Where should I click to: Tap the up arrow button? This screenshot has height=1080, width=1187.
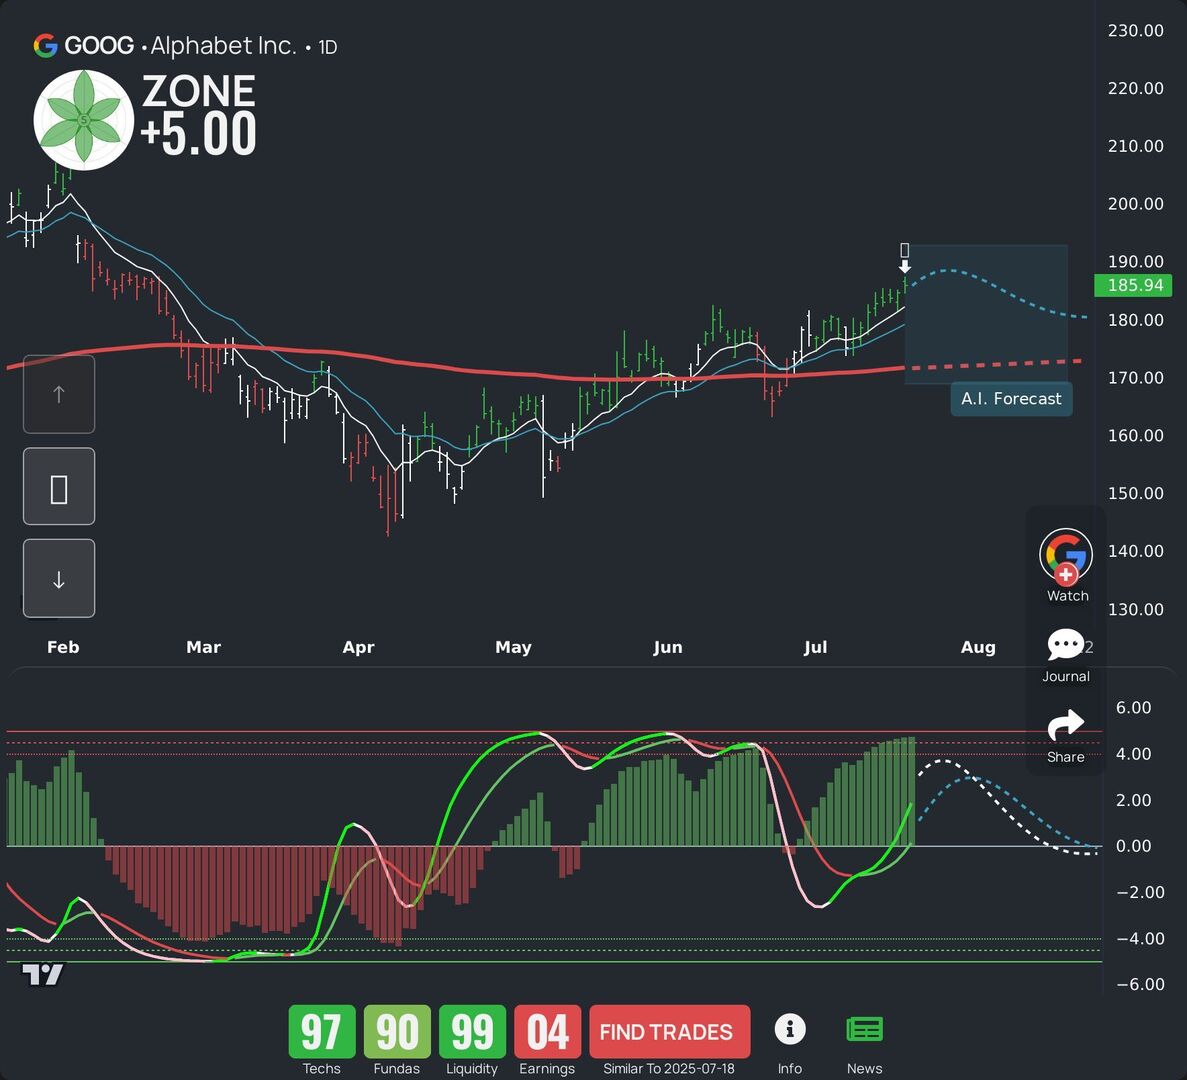(59, 394)
